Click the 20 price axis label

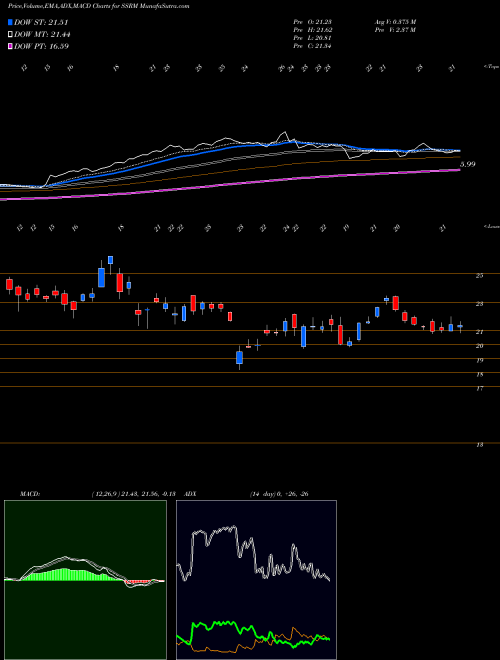point(479,346)
